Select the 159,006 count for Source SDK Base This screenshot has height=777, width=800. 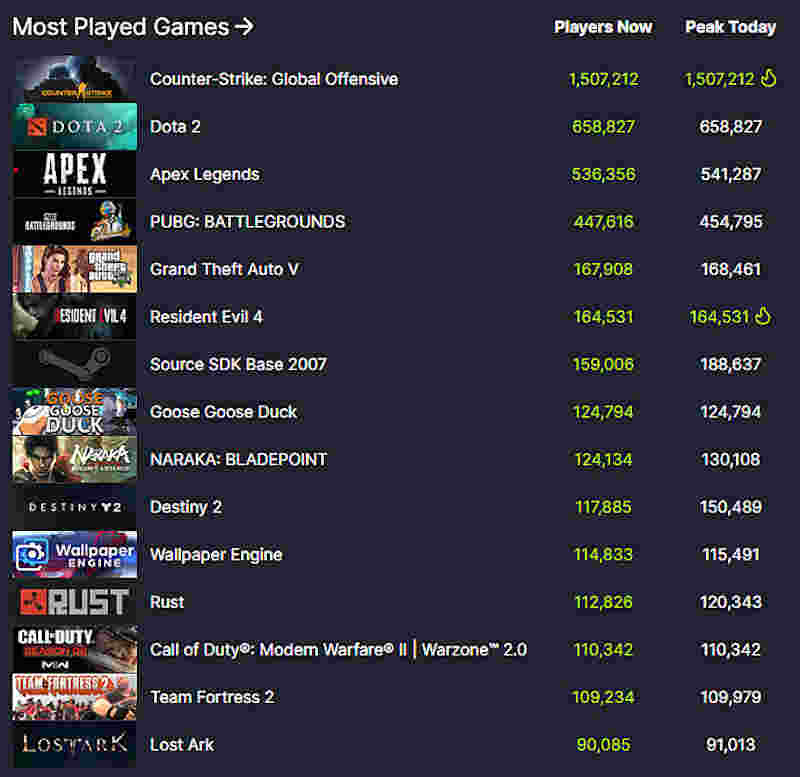point(603,364)
